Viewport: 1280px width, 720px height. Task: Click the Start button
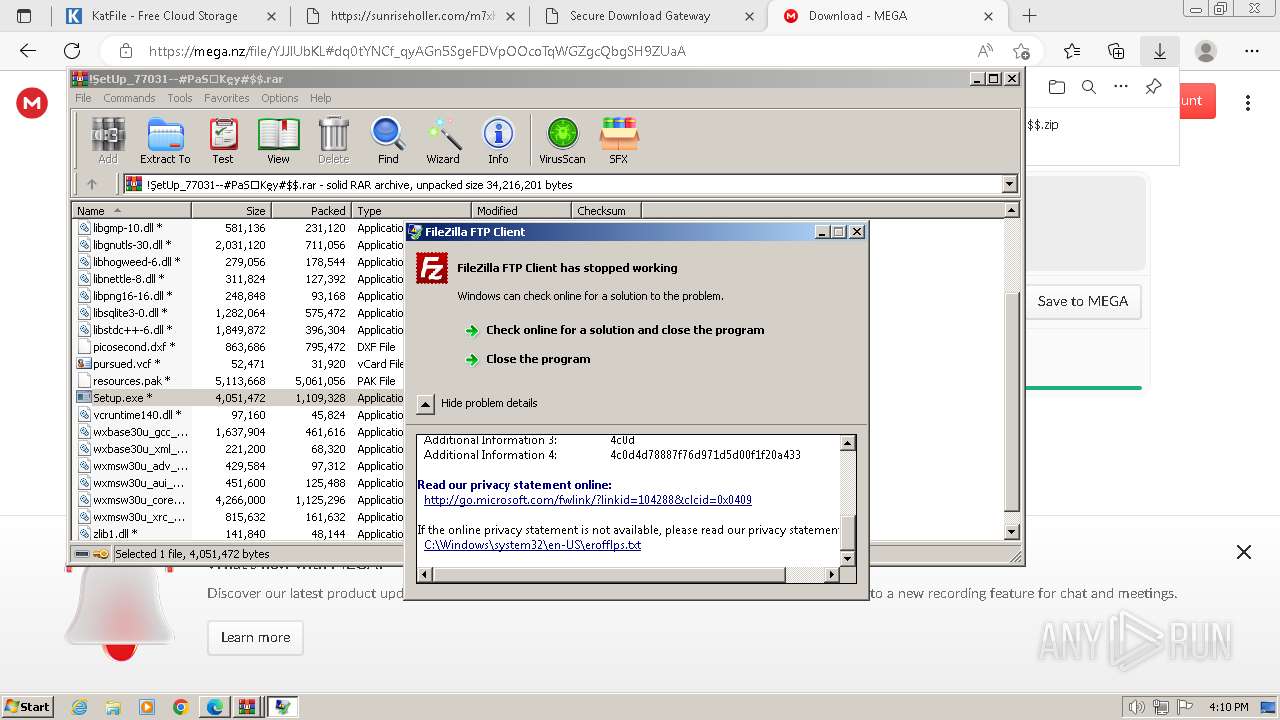point(27,707)
